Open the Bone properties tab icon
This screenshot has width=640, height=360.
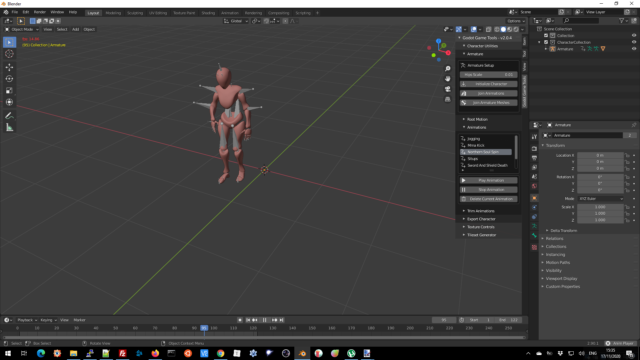(534, 236)
